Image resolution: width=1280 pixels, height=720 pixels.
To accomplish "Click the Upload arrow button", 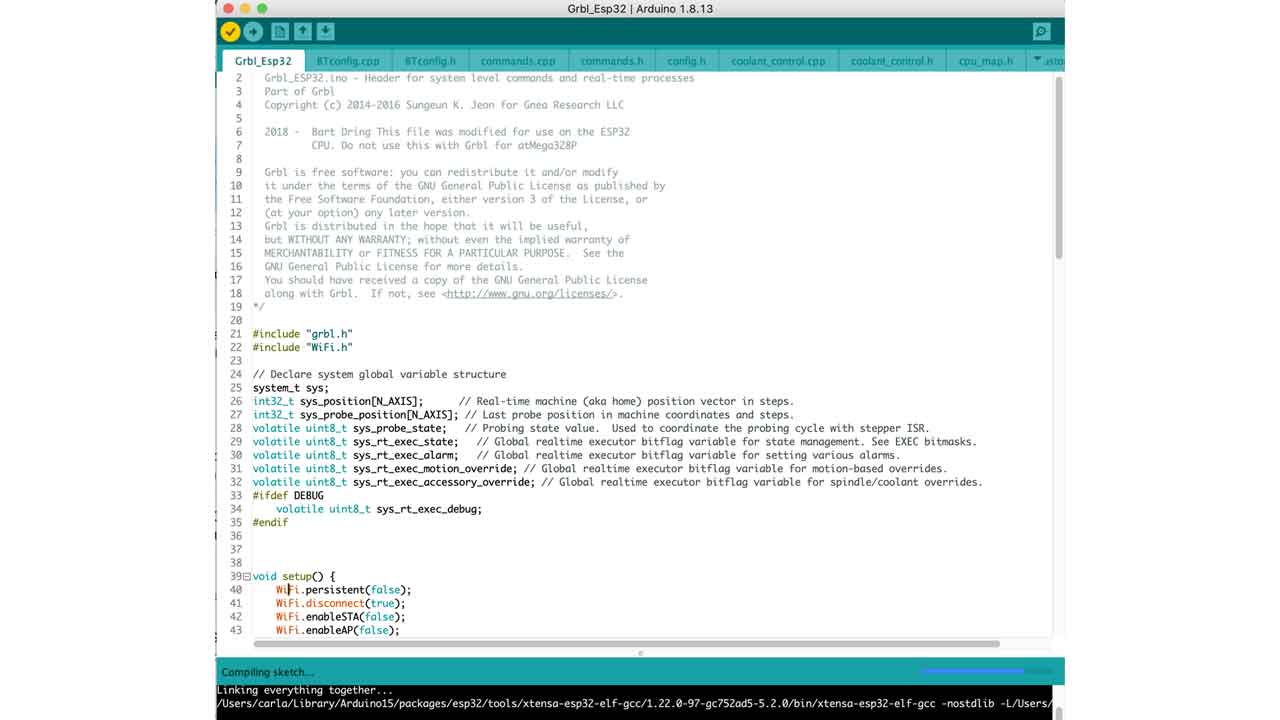I will [x=253, y=32].
